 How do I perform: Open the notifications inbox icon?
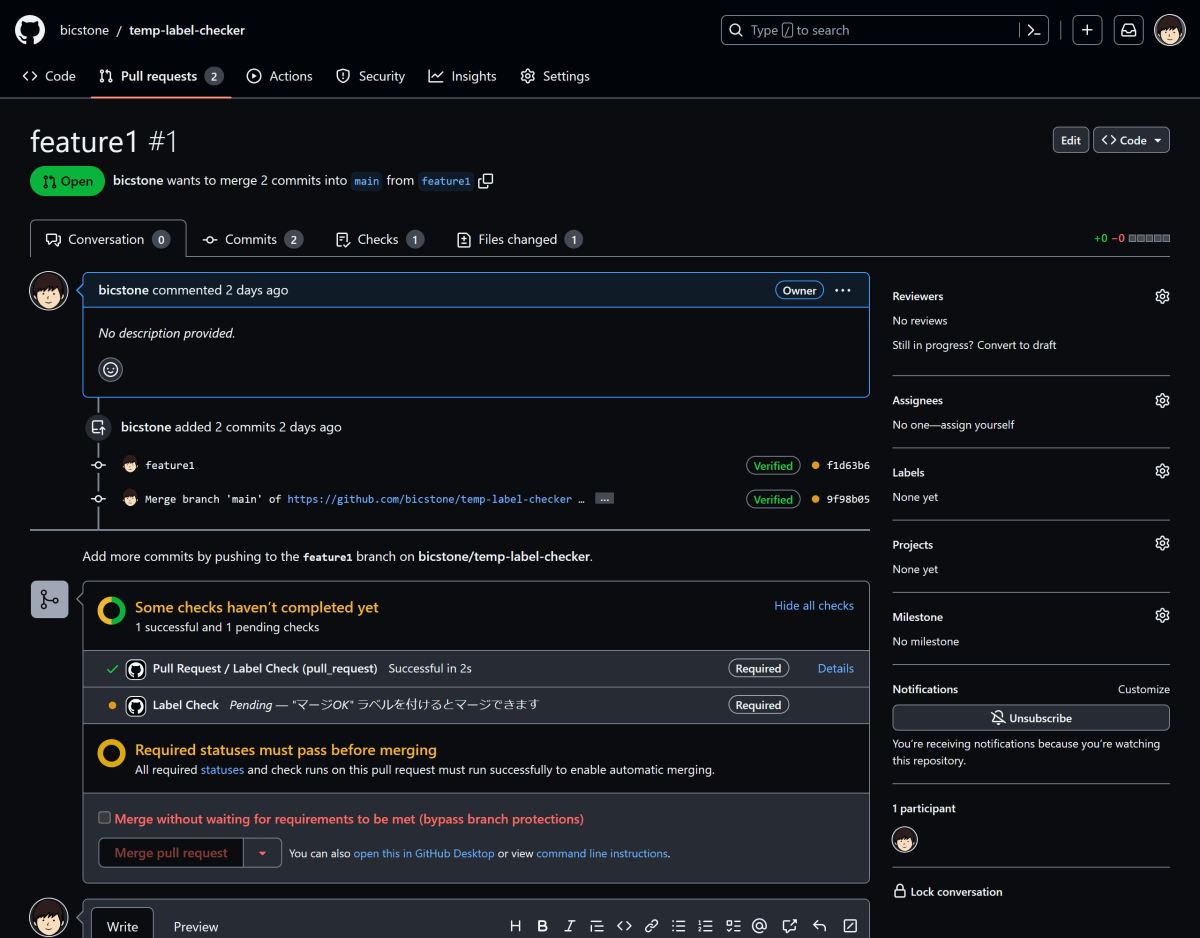pyautogui.click(x=1128, y=30)
